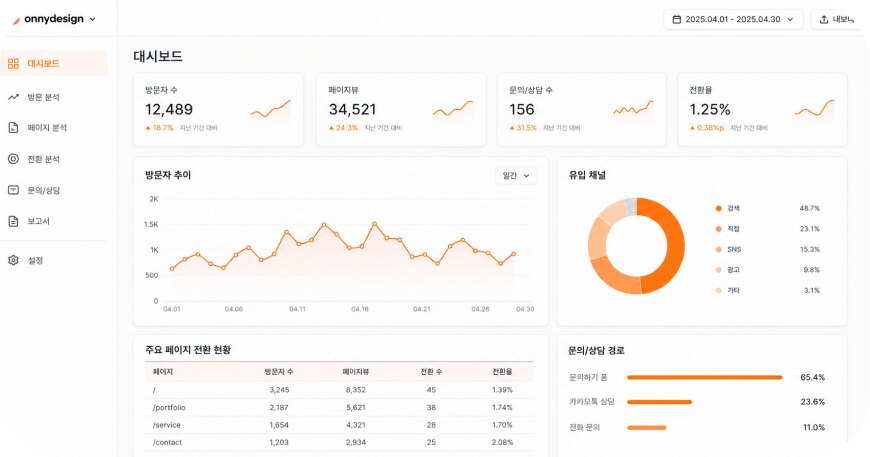Click the export upload icon
The height and width of the screenshot is (457, 870).
point(824,19)
